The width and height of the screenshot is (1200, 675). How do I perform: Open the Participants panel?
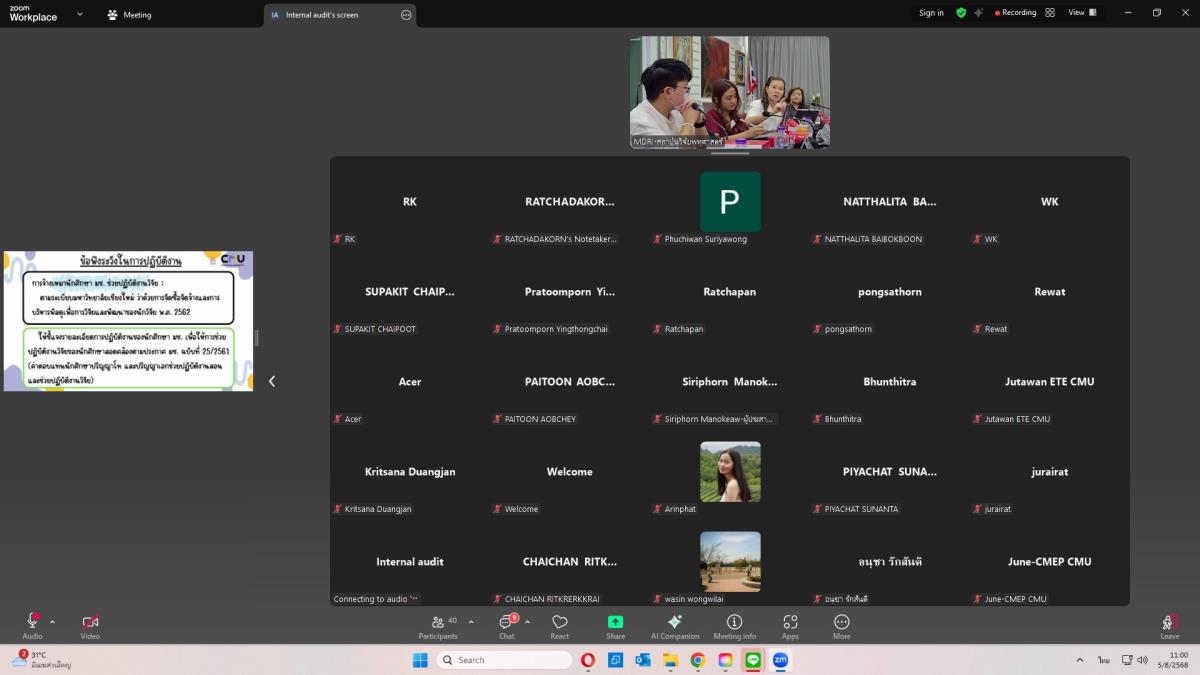click(438, 623)
